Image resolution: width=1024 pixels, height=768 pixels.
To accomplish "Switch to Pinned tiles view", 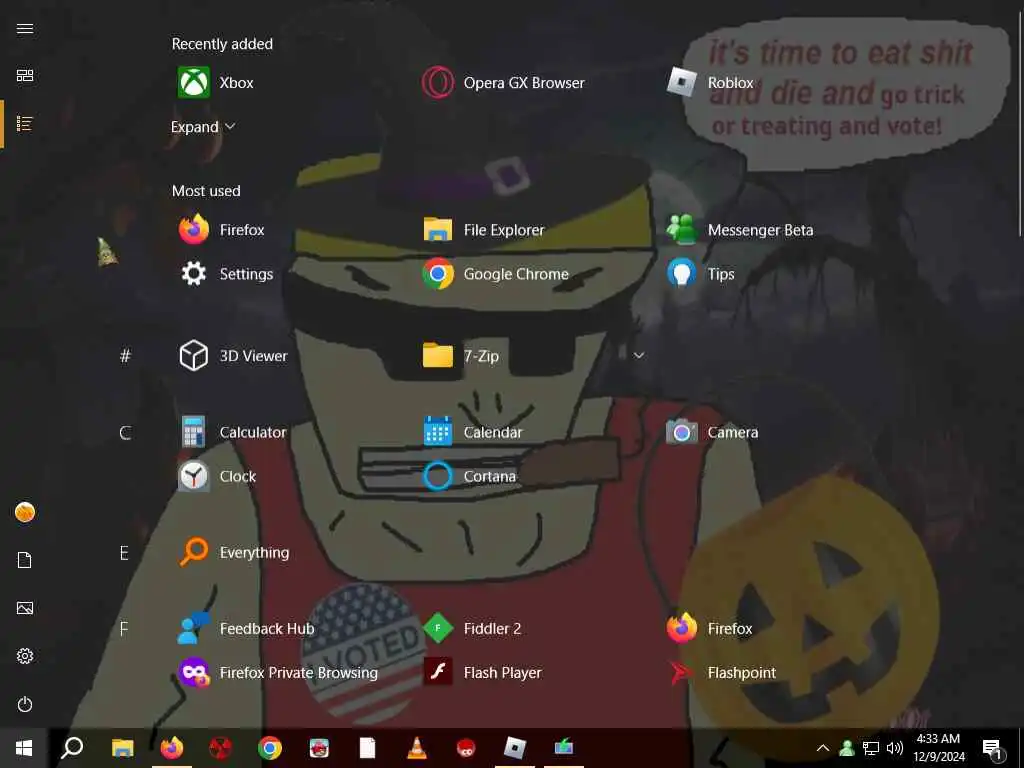I will (25, 76).
